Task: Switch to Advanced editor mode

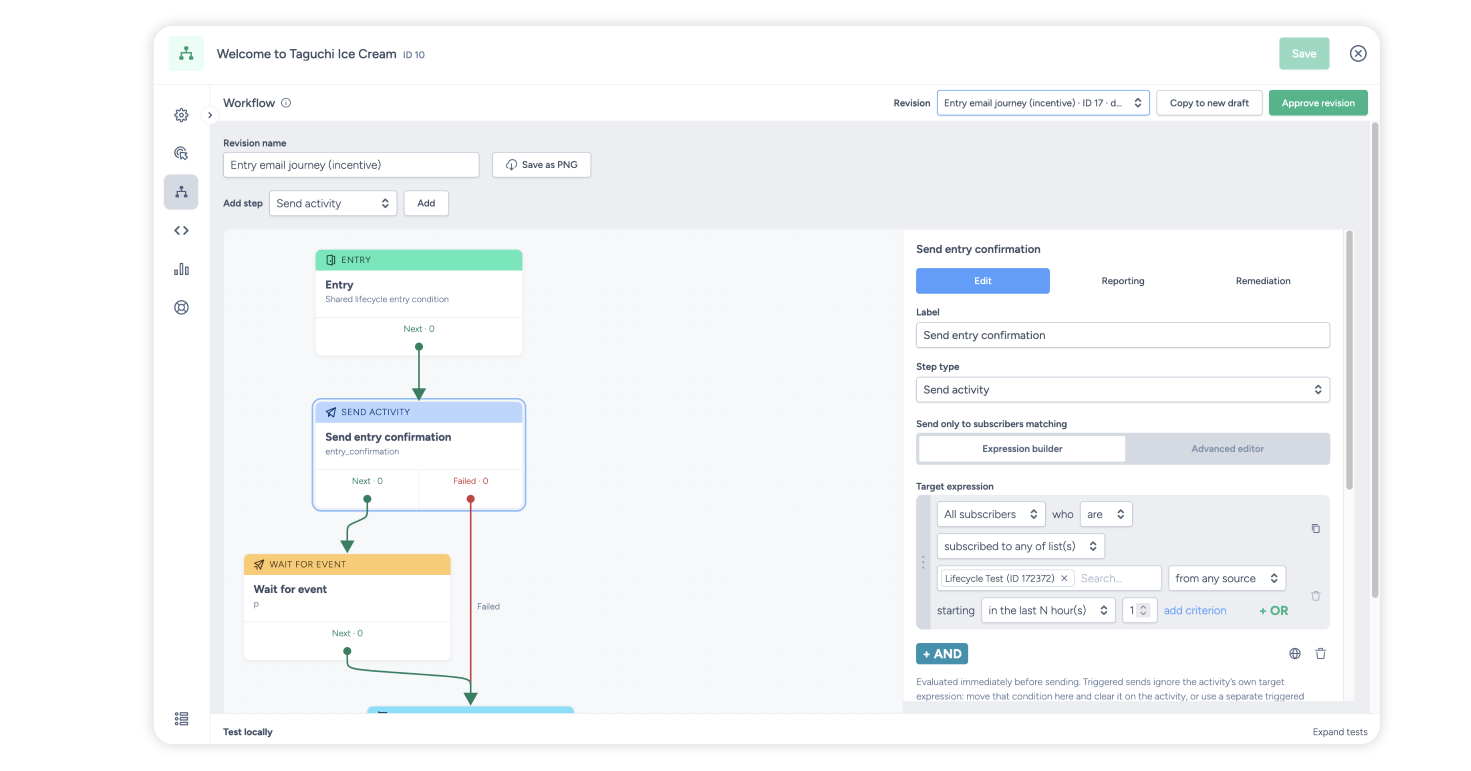Action: [x=1227, y=449]
